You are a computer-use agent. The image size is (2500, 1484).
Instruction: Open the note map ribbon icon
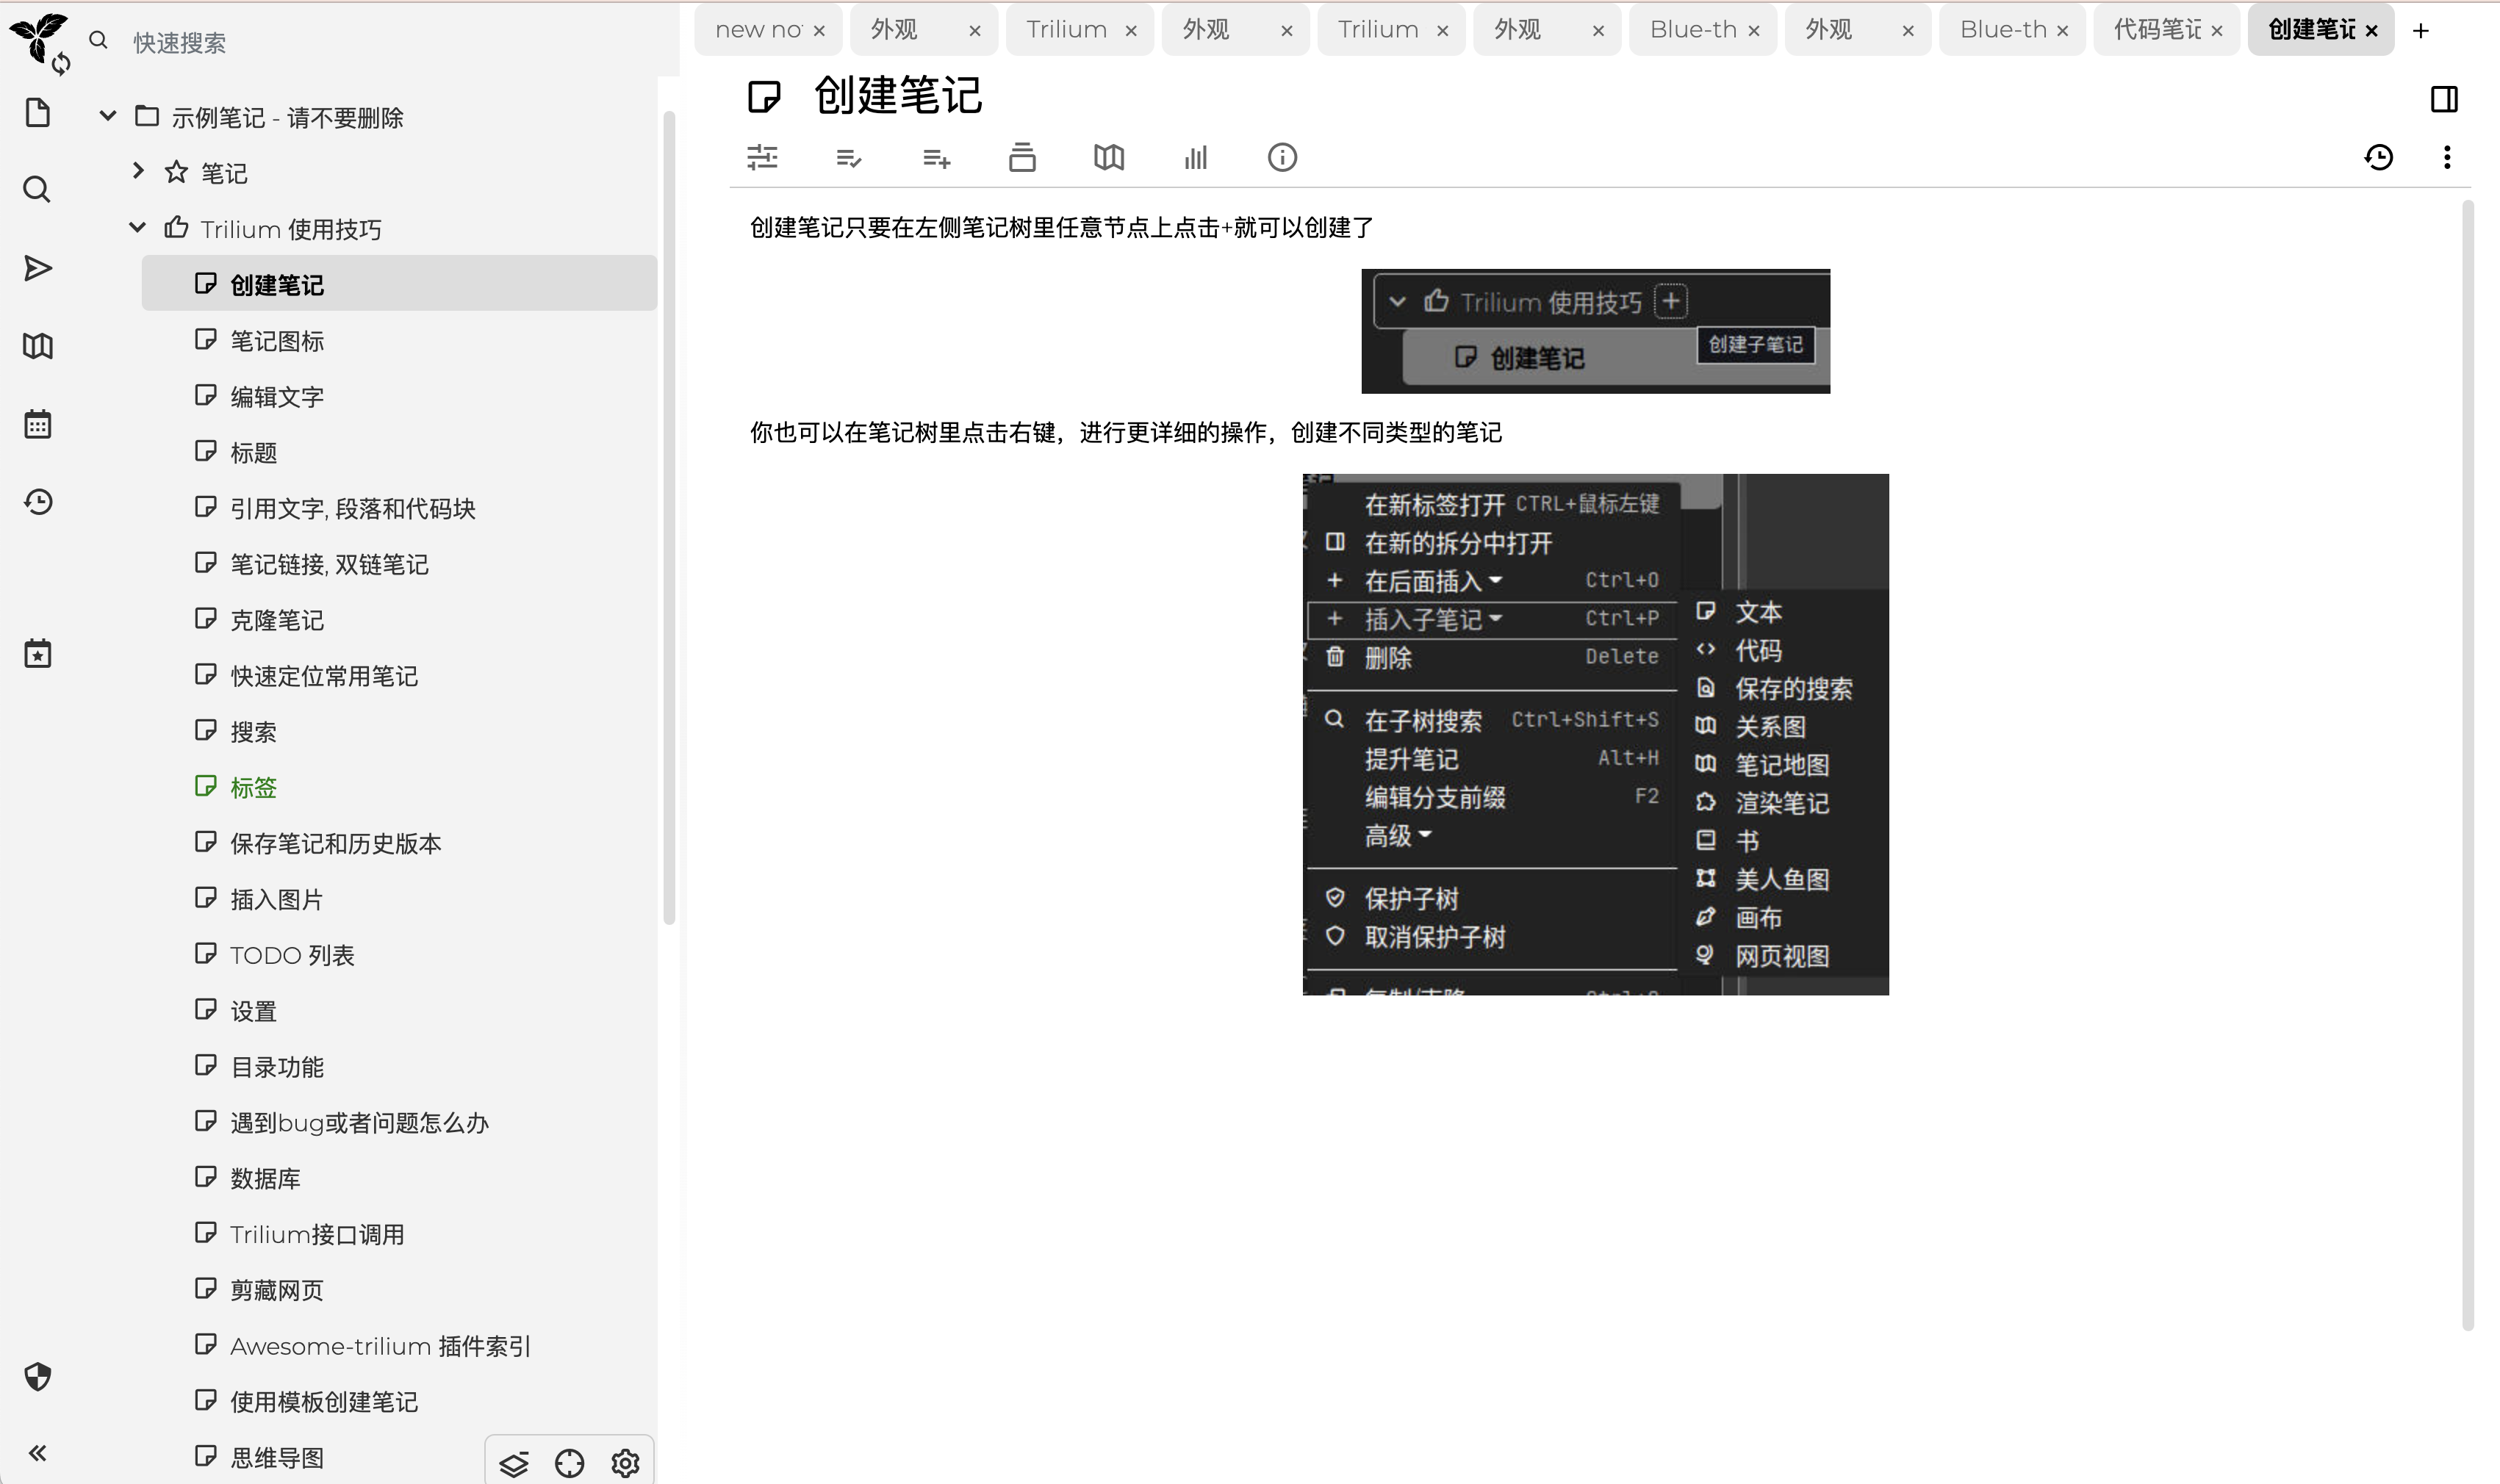click(1108, 157)
